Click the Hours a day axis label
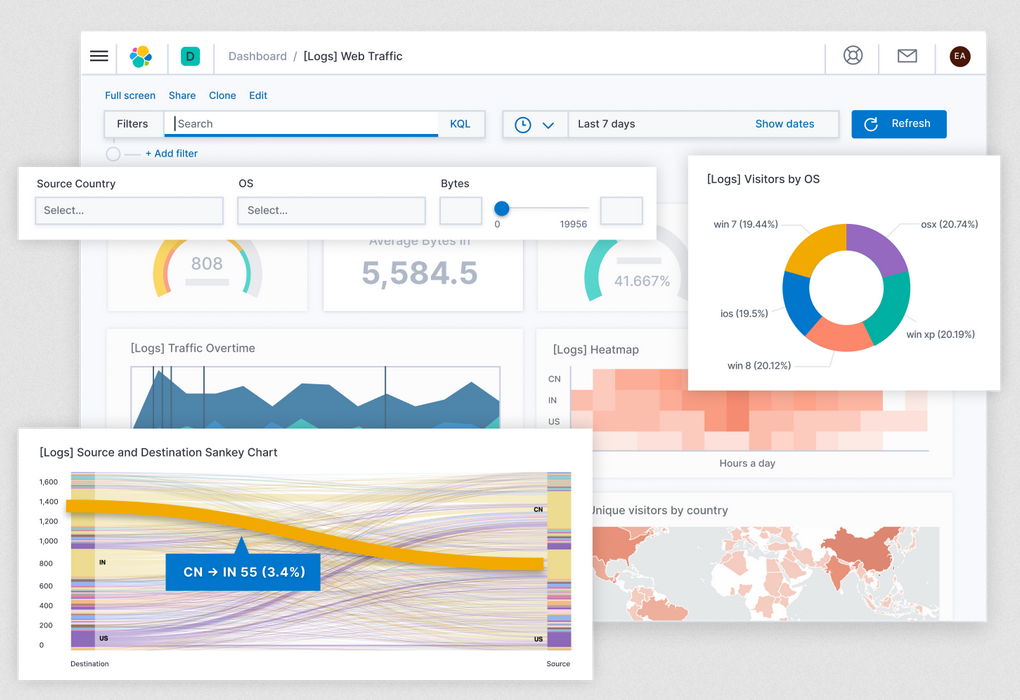The width and height of the screenshot is (1020, 700). point(747,463)
